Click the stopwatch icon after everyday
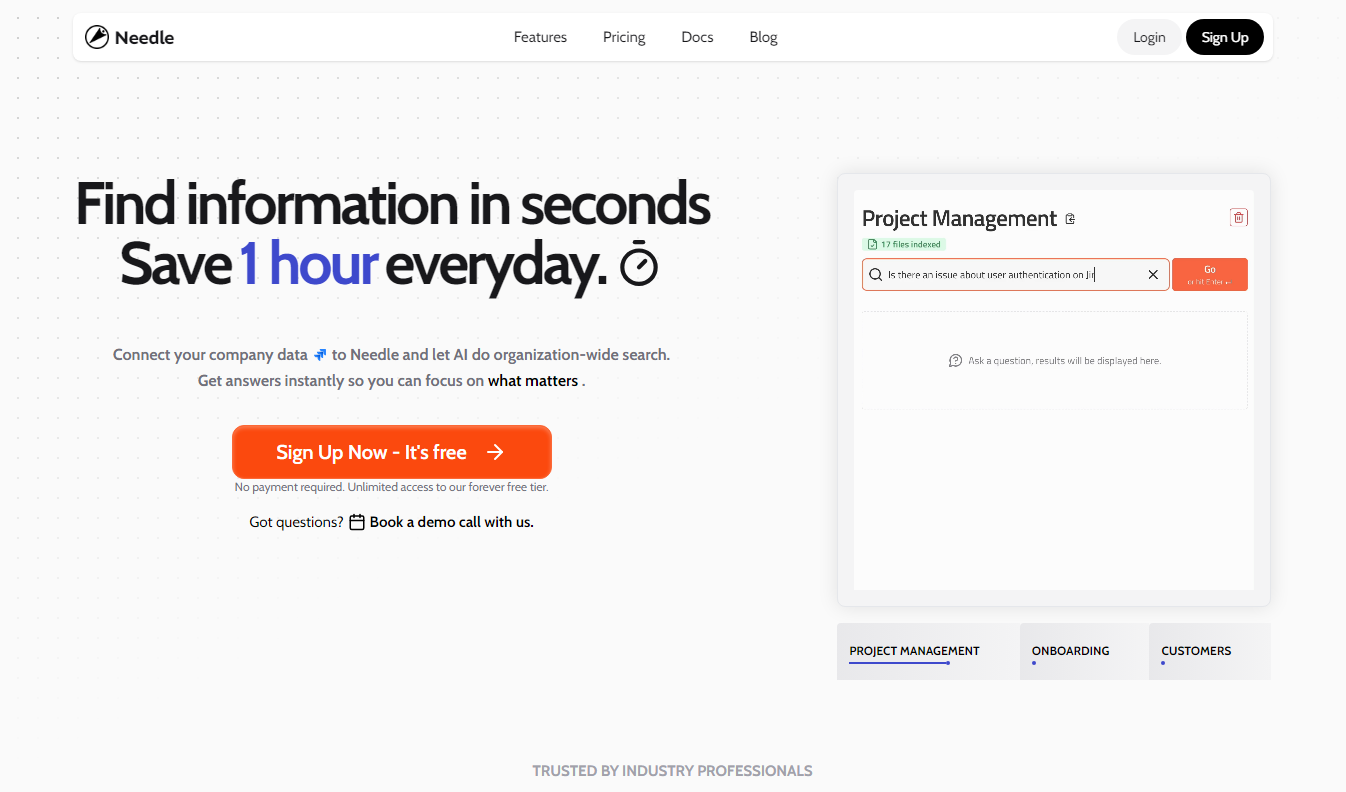1346x792 pixels. (639, 266)
